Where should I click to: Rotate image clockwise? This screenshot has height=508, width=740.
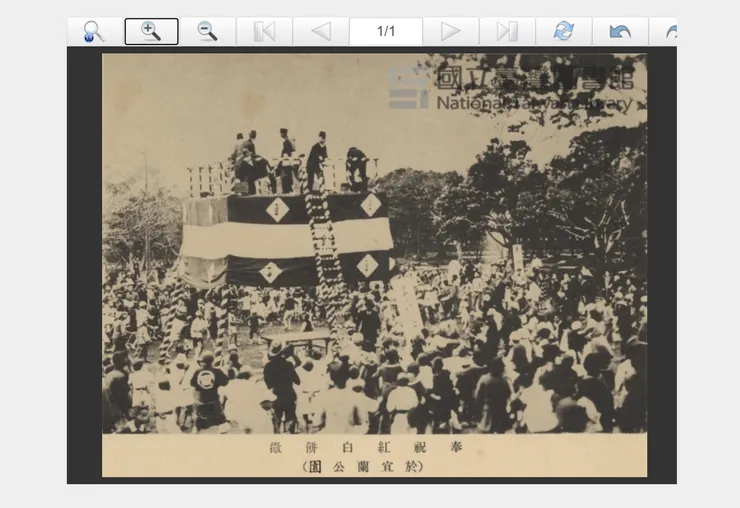pyautogui.click(x=665, y=32)
